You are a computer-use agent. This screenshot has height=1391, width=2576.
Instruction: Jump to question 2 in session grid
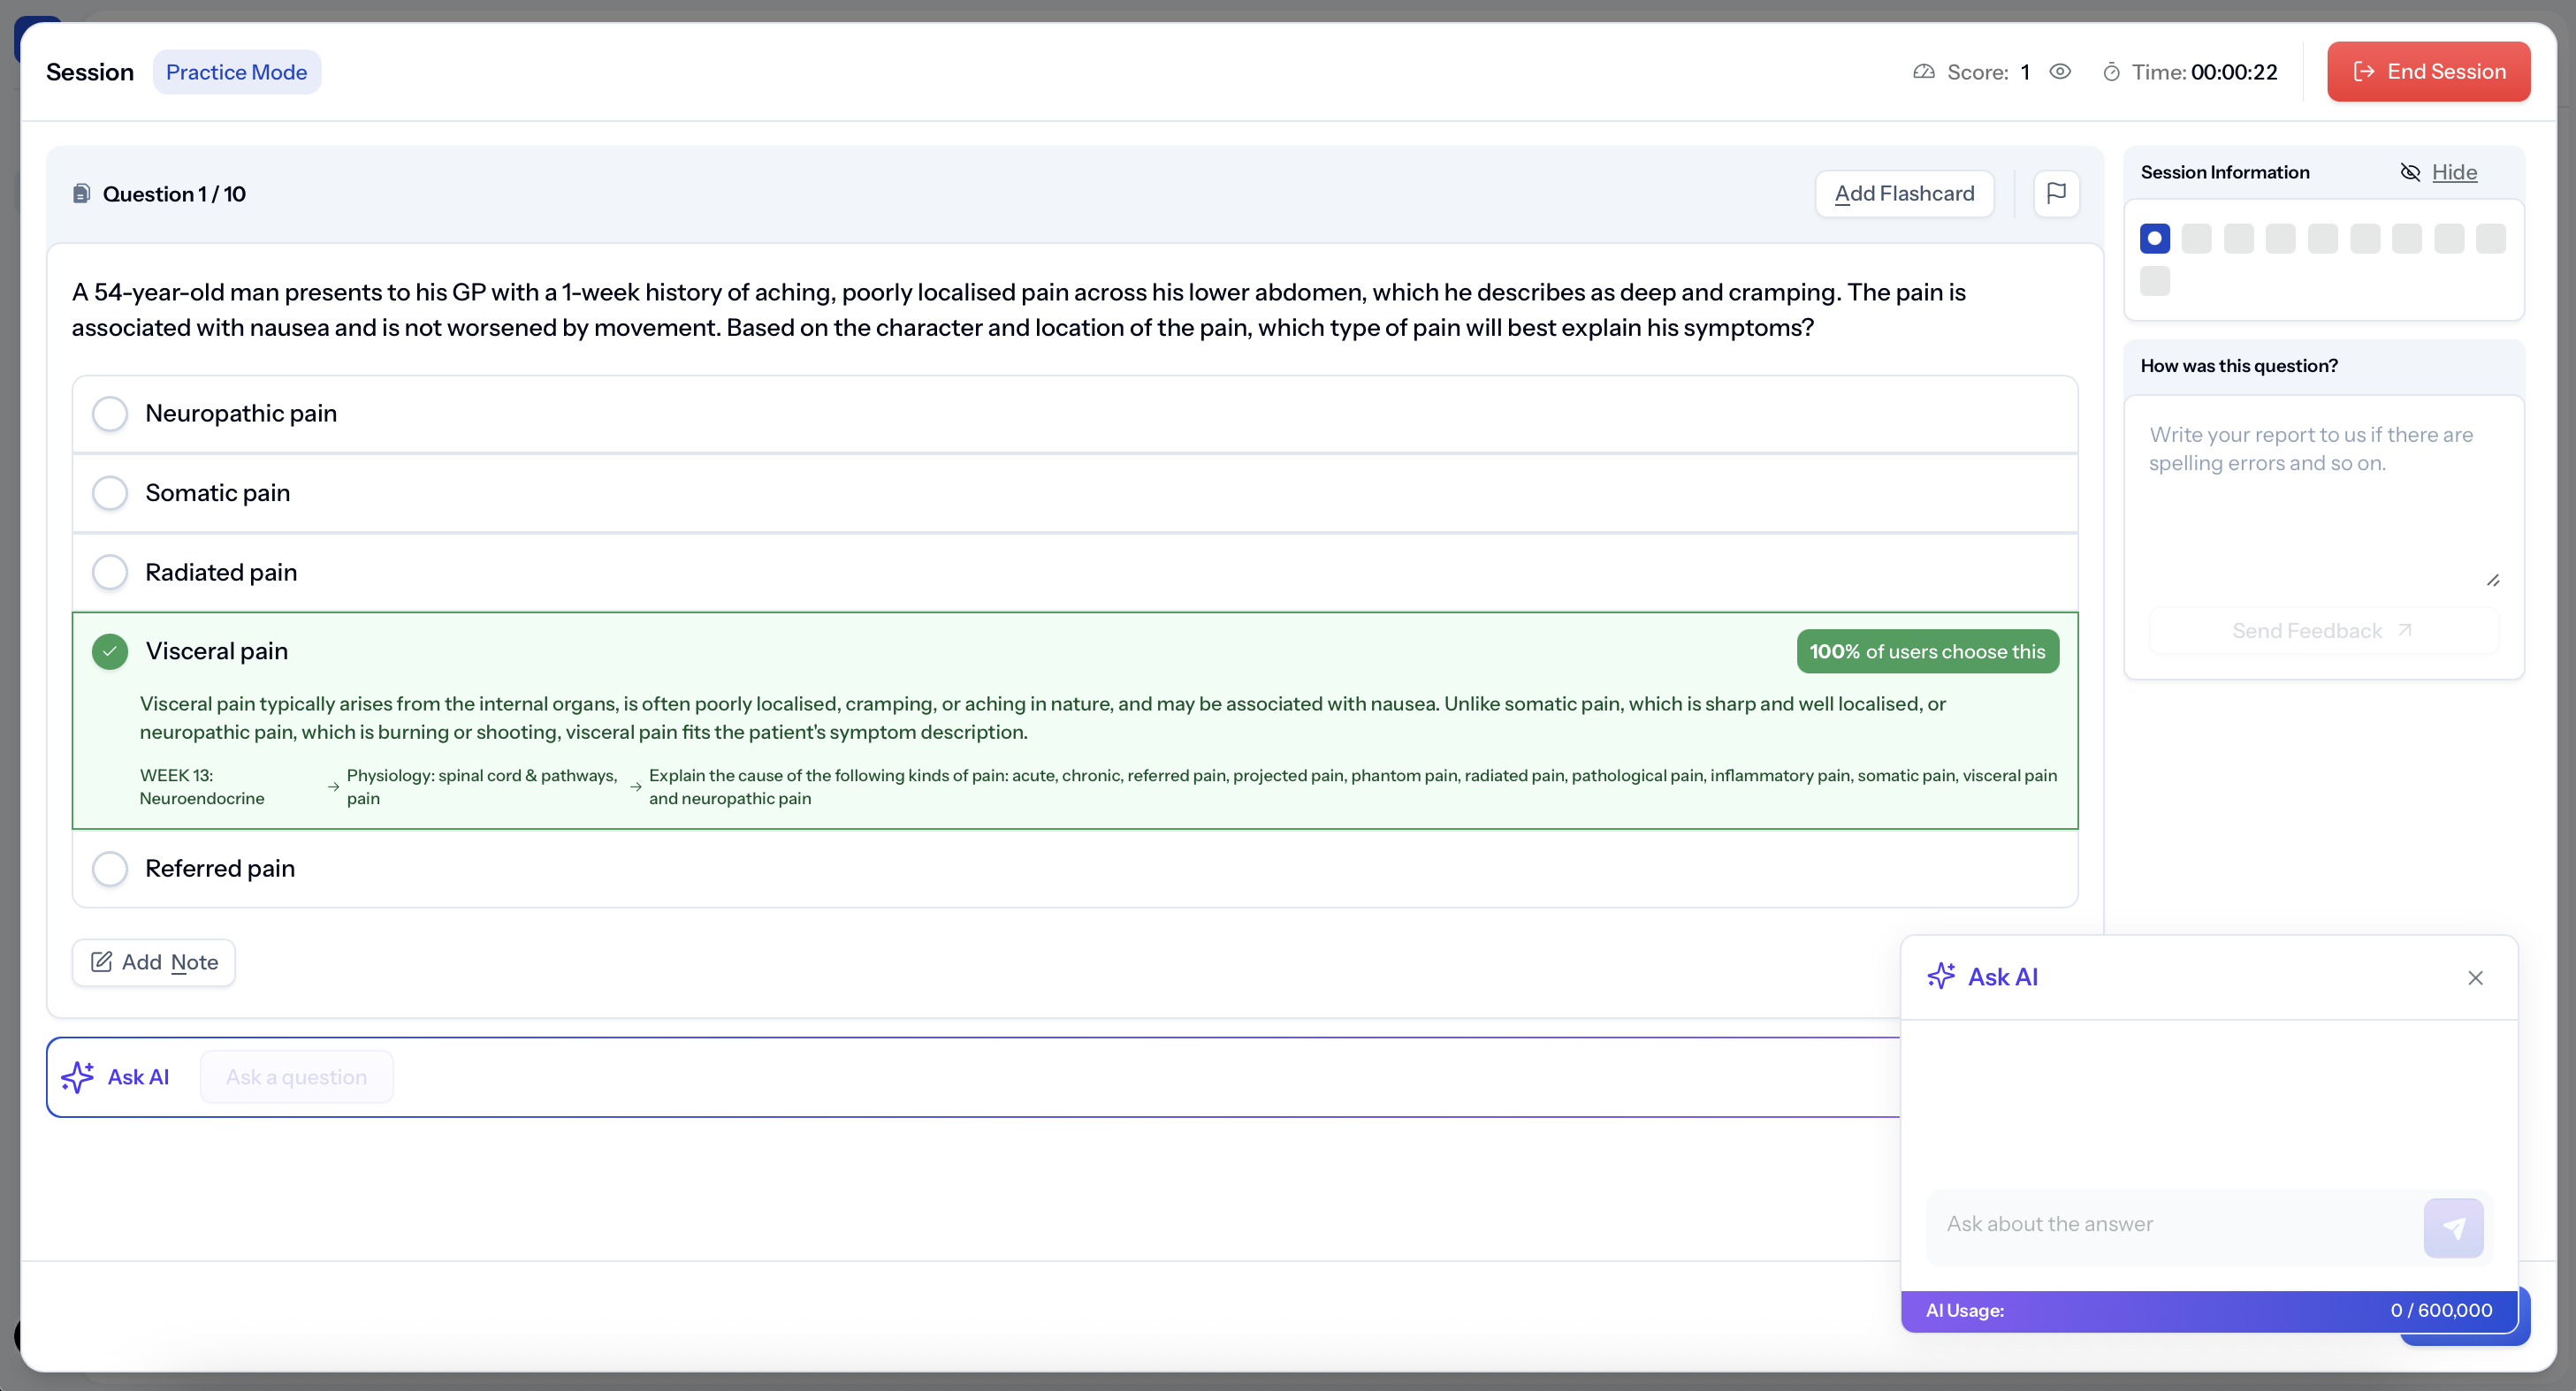tap(2196, 239)
